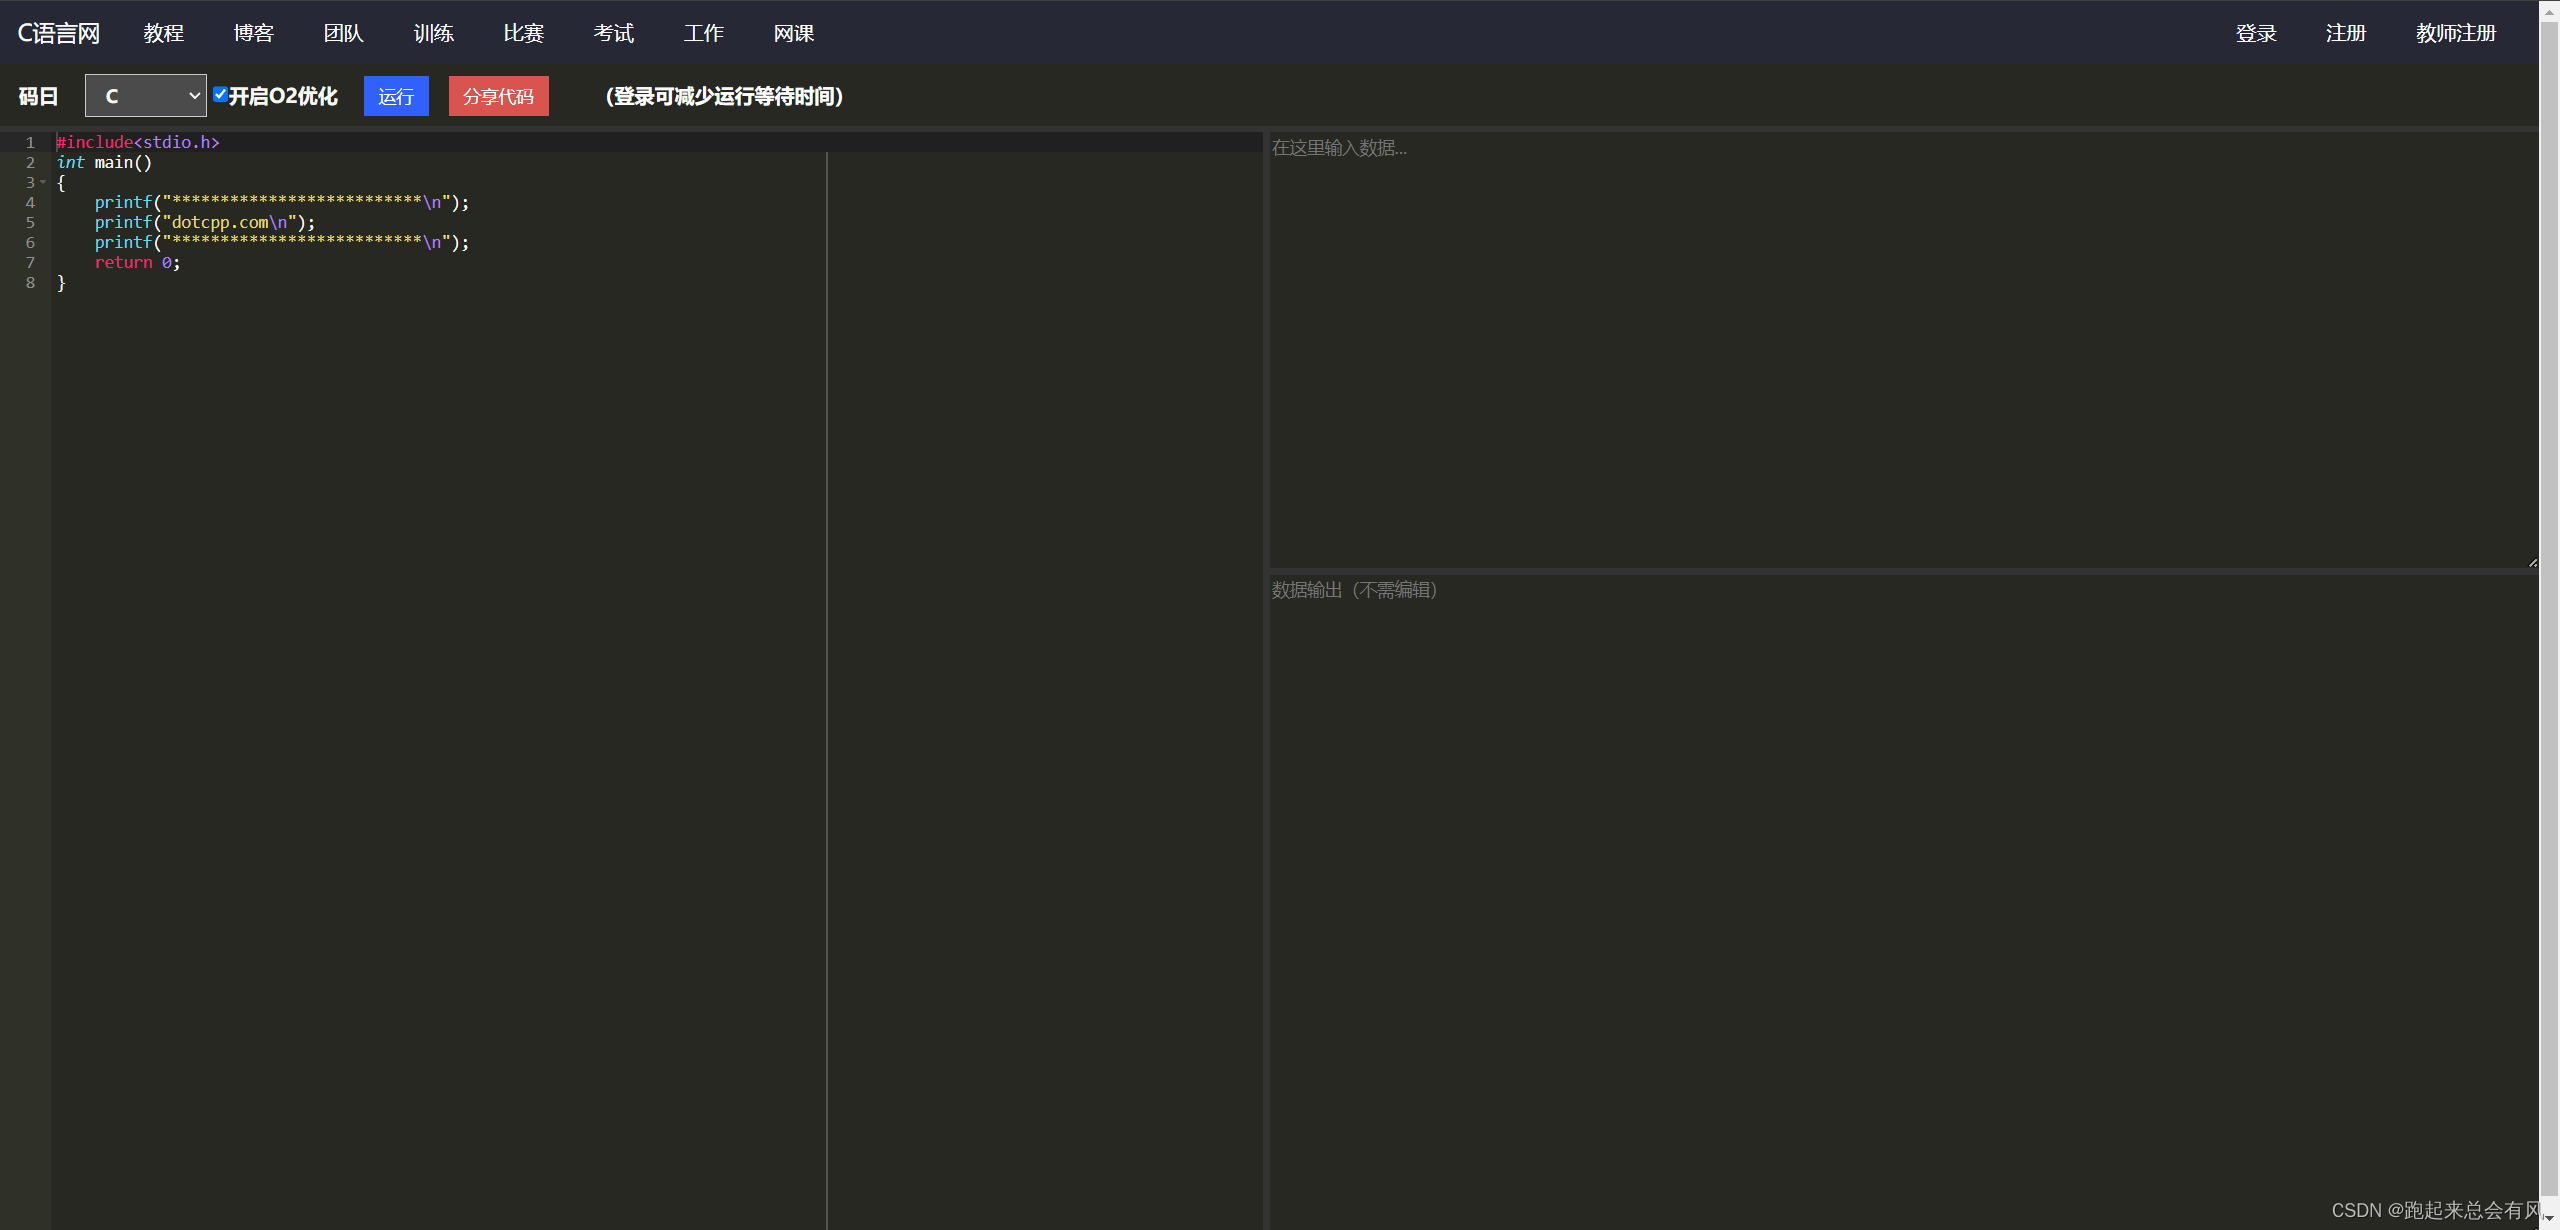Click the blue 运行 button
Viewport: 2560px width, 1230px height.
(x=396, y=96)
